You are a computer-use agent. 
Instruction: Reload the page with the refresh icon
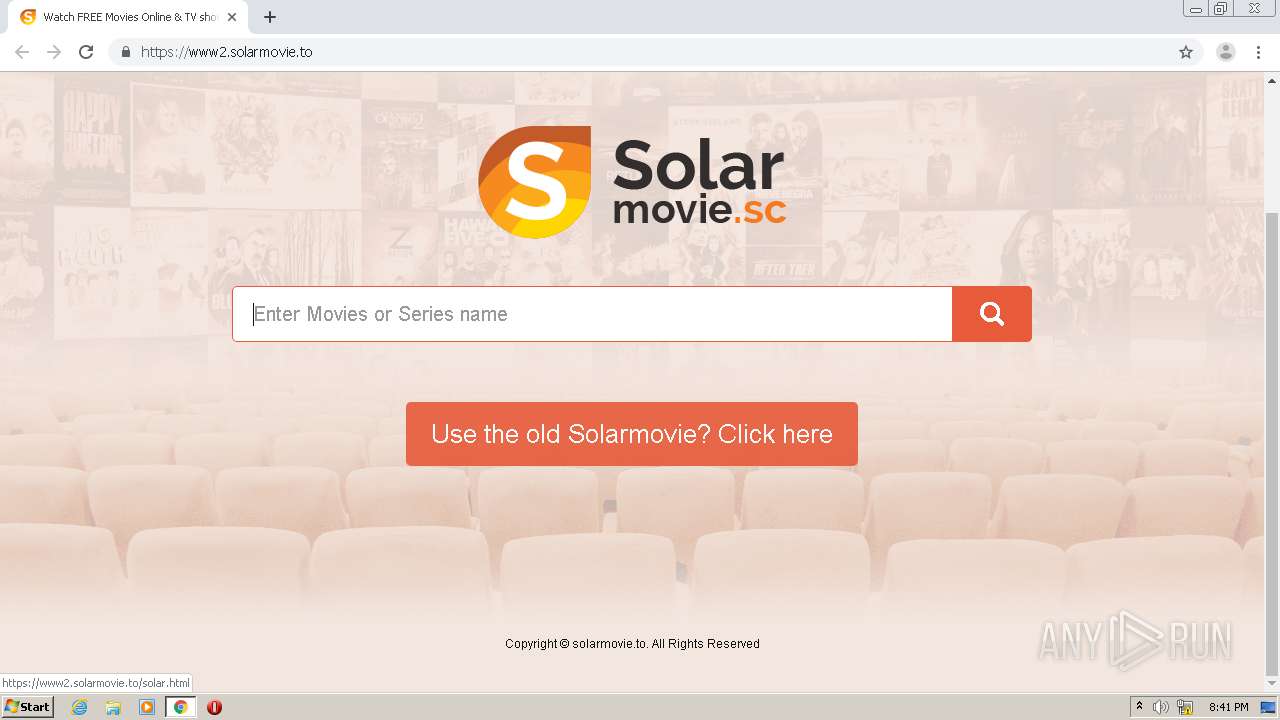tap(86, 52)
